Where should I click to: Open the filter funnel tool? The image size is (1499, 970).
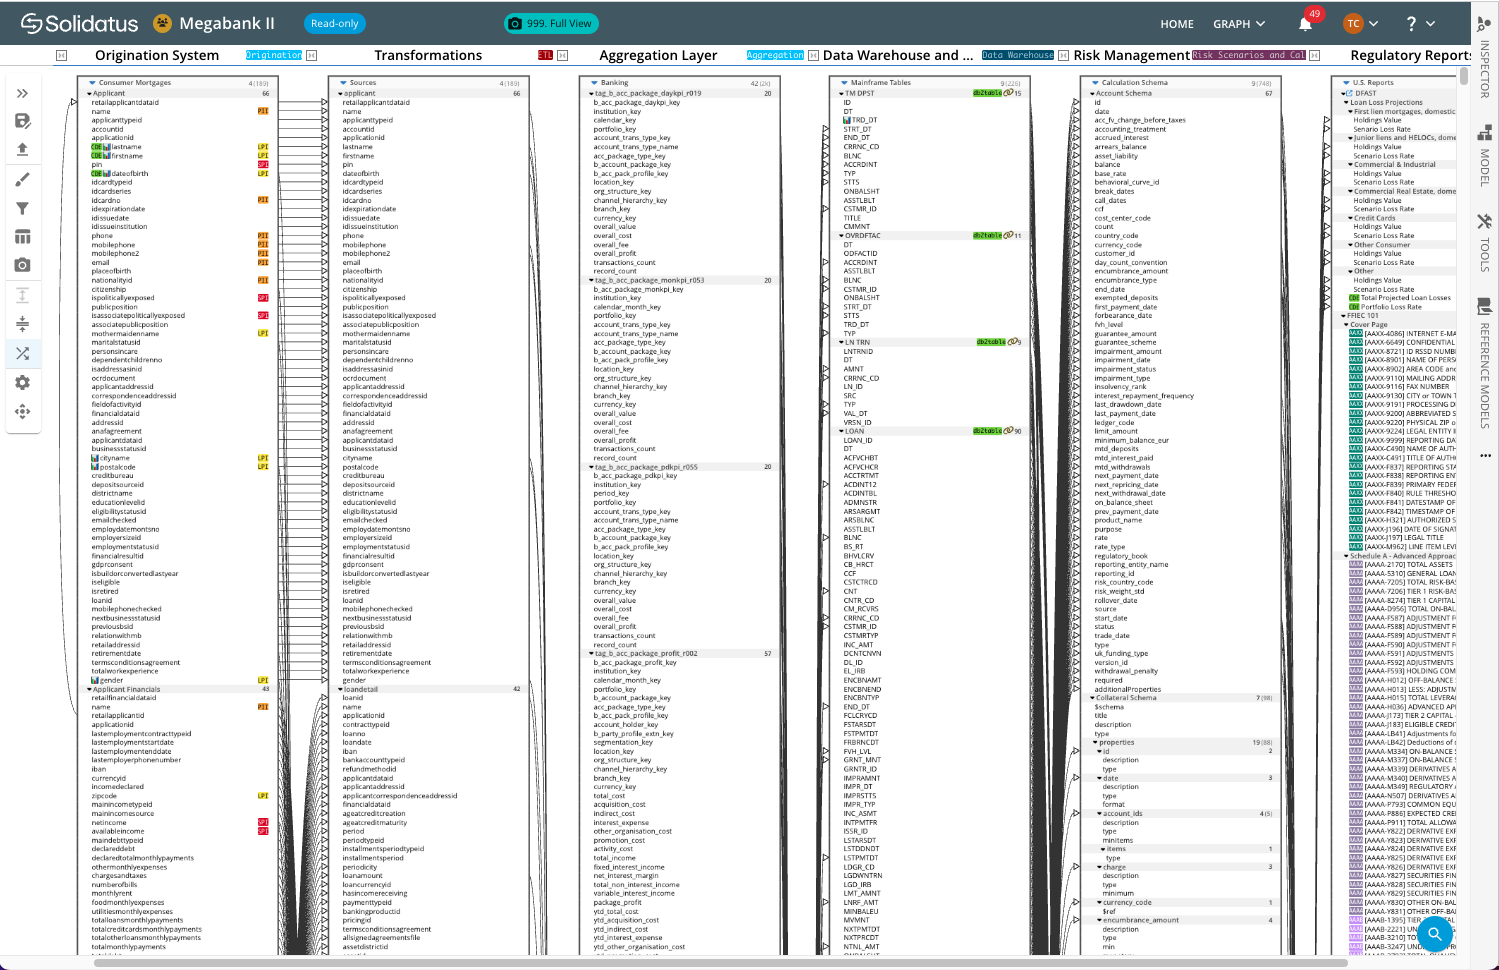tap(22, 208)
